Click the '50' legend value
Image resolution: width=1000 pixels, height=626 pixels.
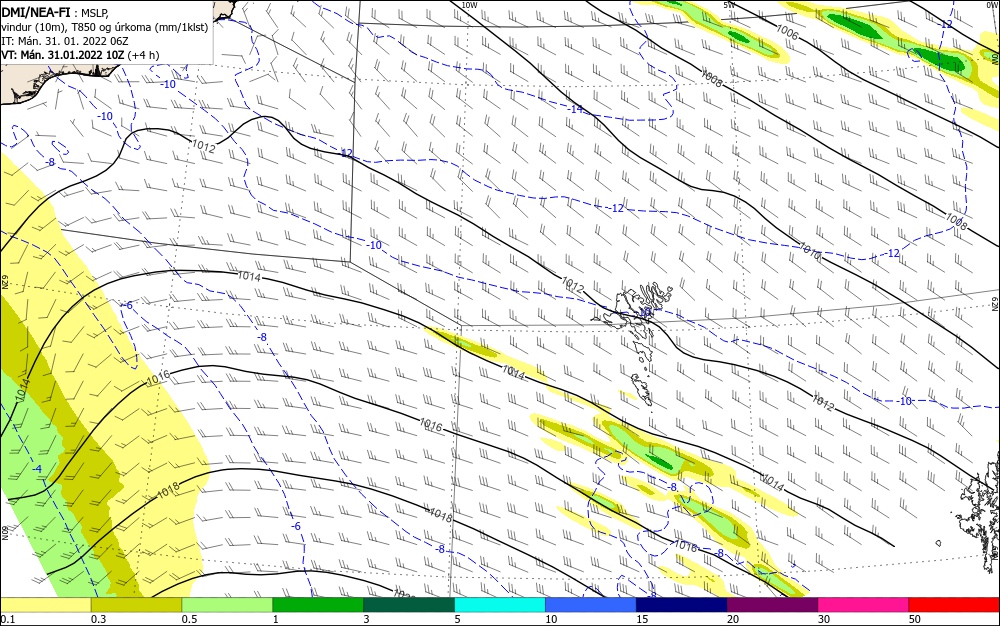coord(915,619)
